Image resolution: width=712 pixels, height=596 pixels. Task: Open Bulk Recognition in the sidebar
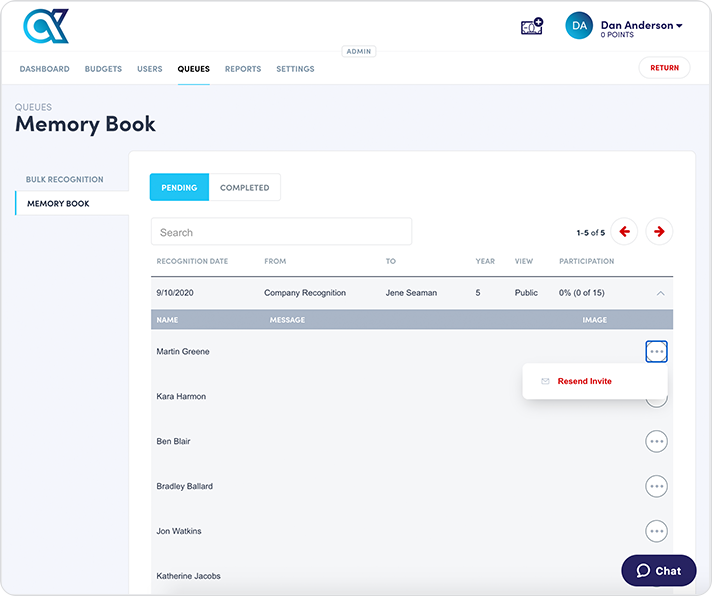(65, 180)
